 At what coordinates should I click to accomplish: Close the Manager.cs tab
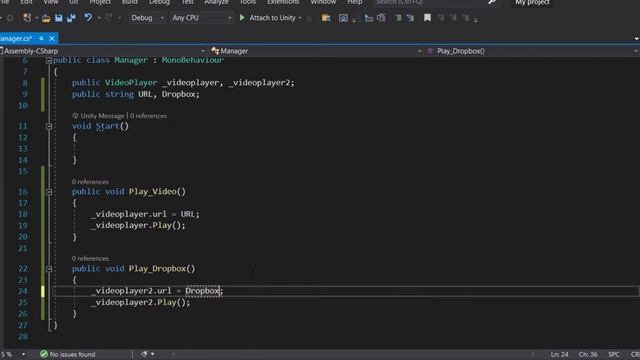(52, 38)
